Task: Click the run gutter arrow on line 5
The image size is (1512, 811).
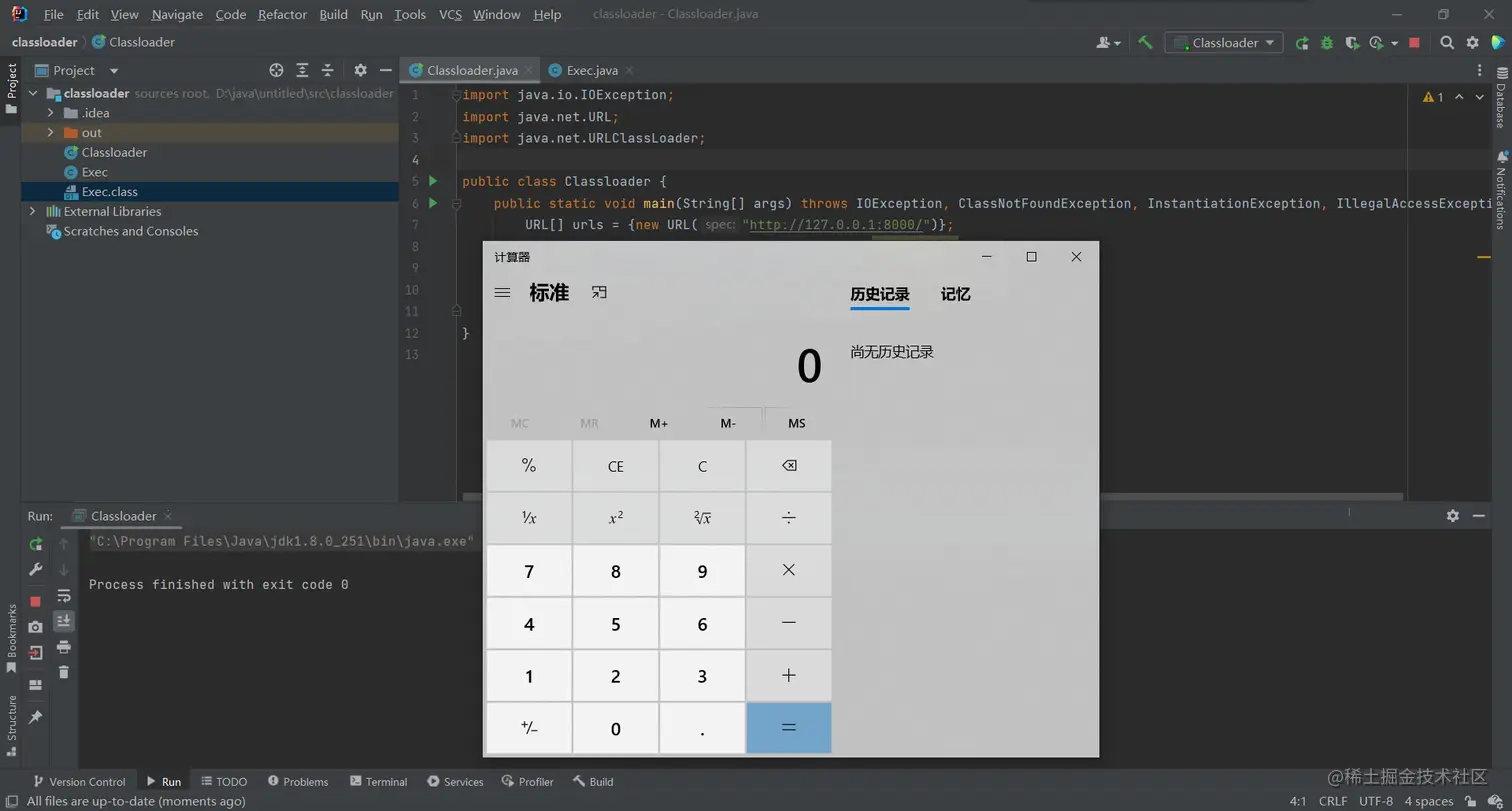Action: coord(433,181)
